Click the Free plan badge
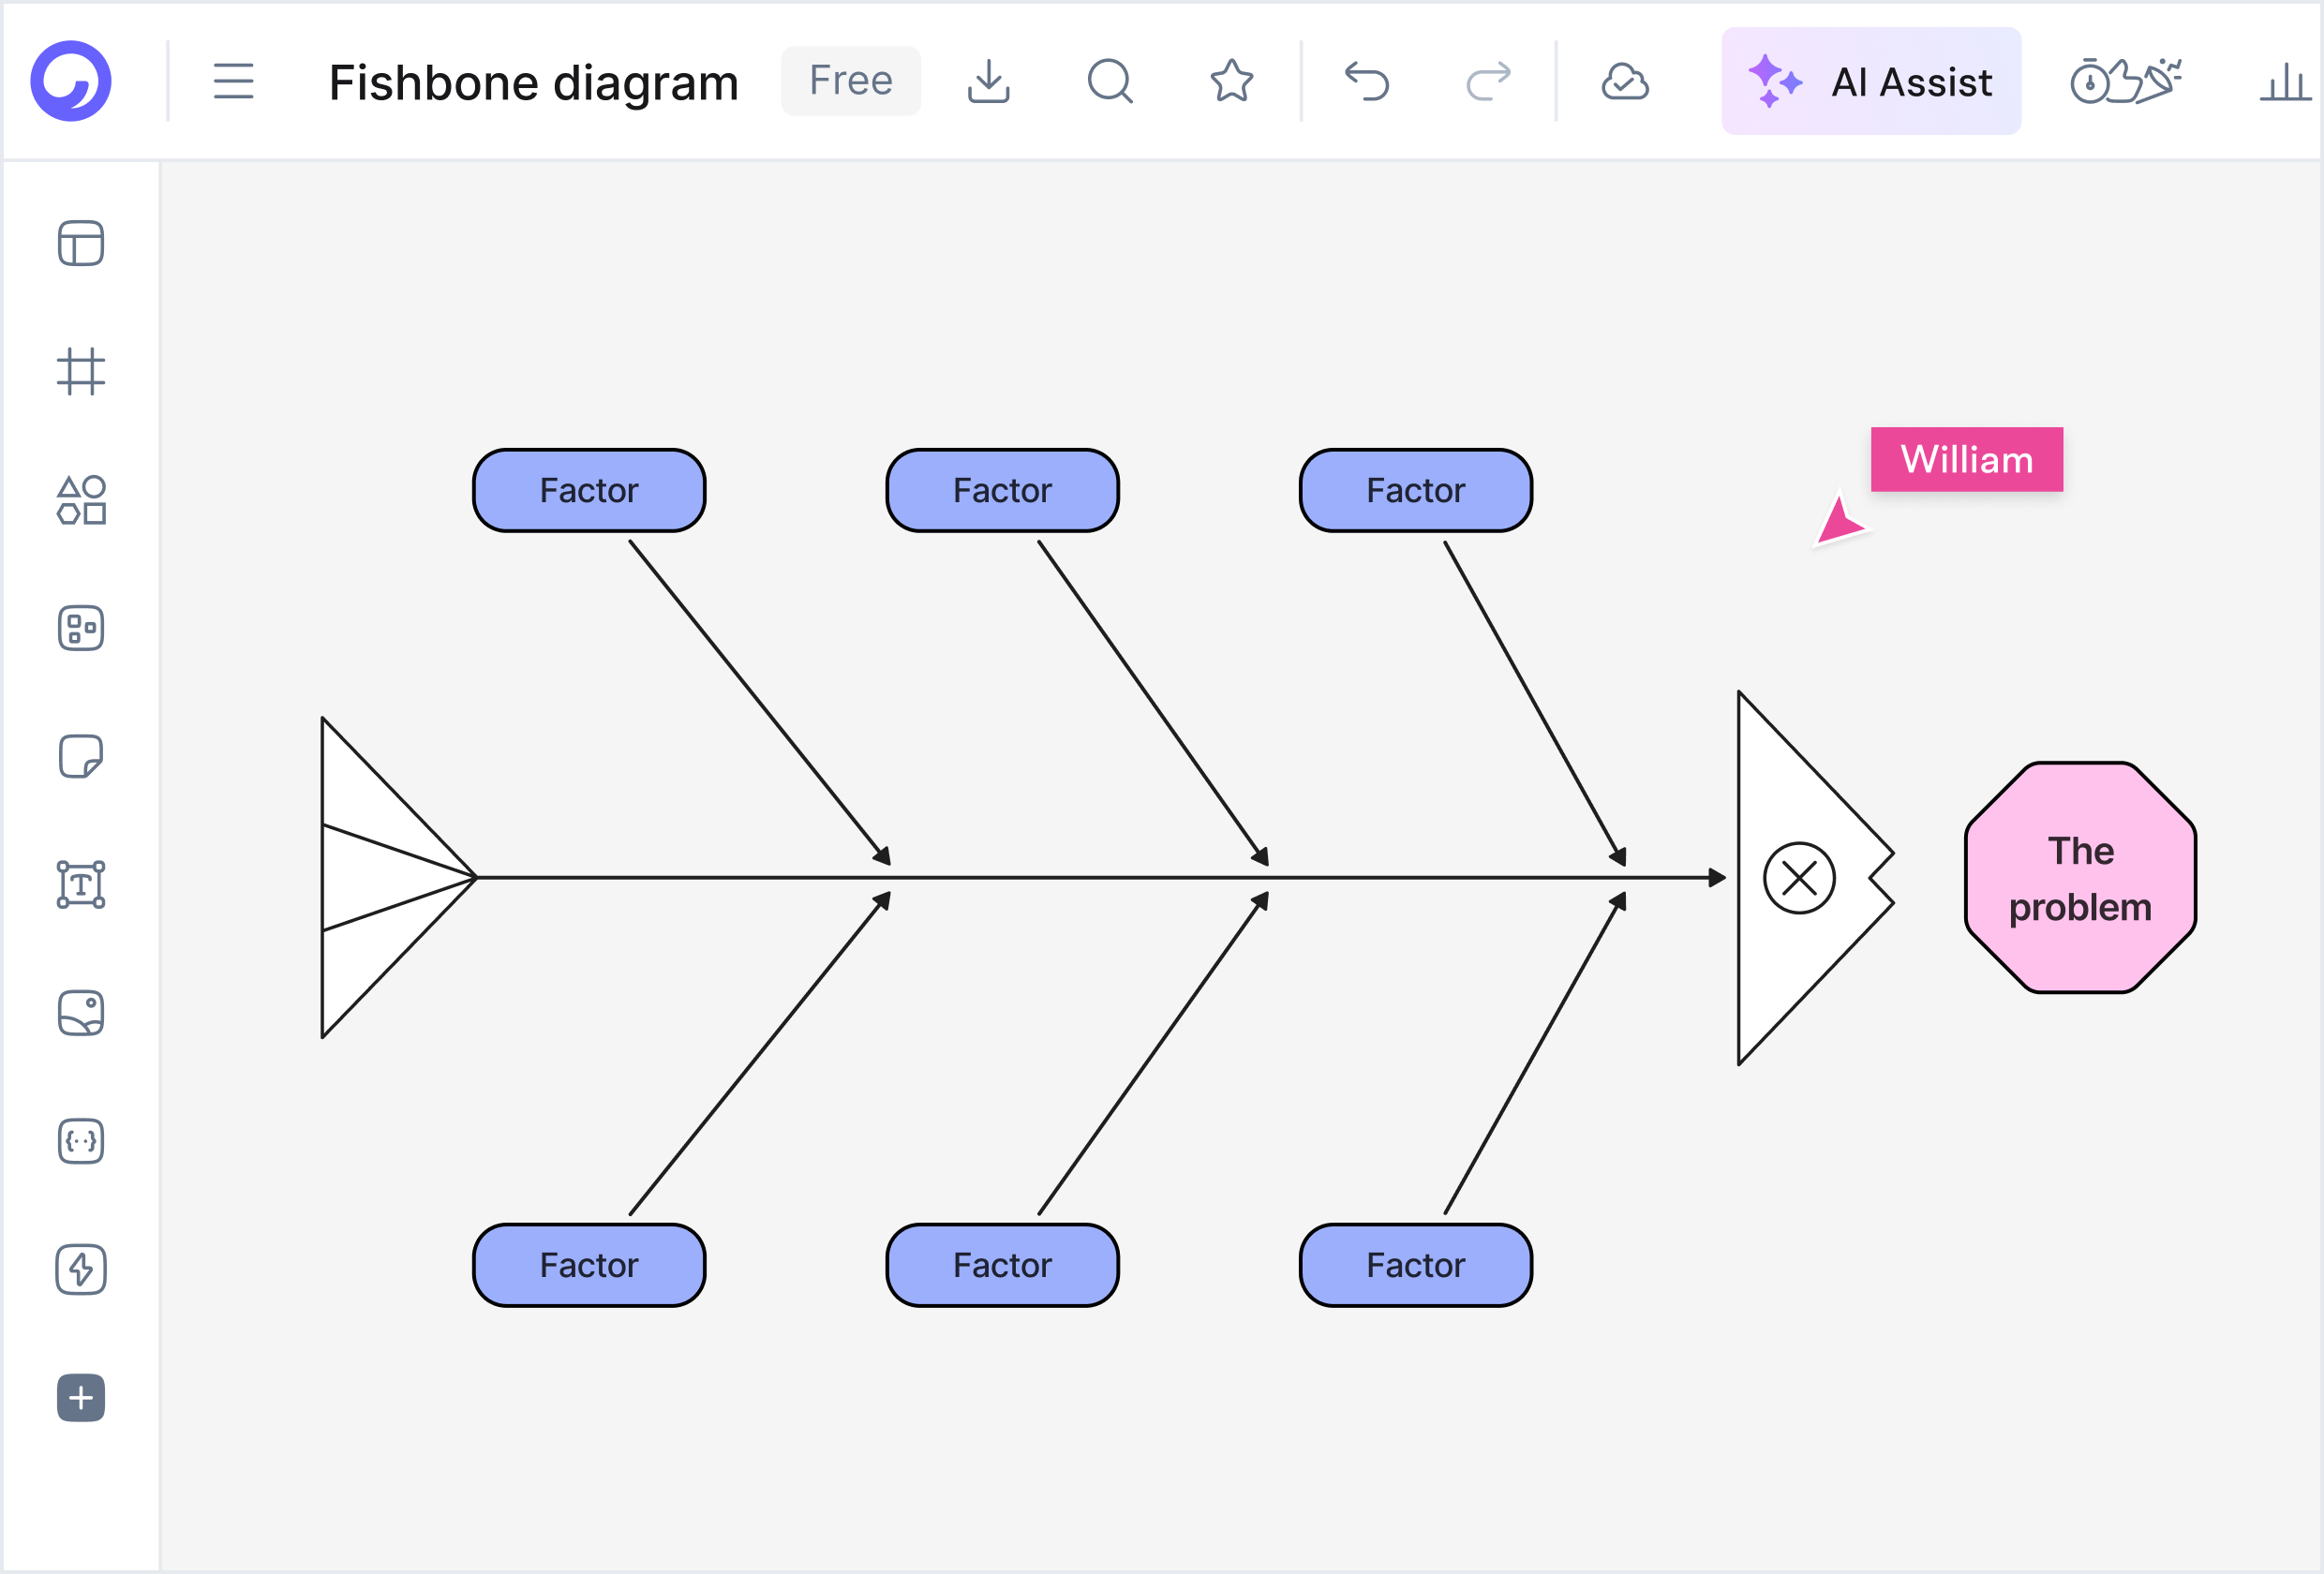This screenshot has height=1574, width=2324. (851, 81)
